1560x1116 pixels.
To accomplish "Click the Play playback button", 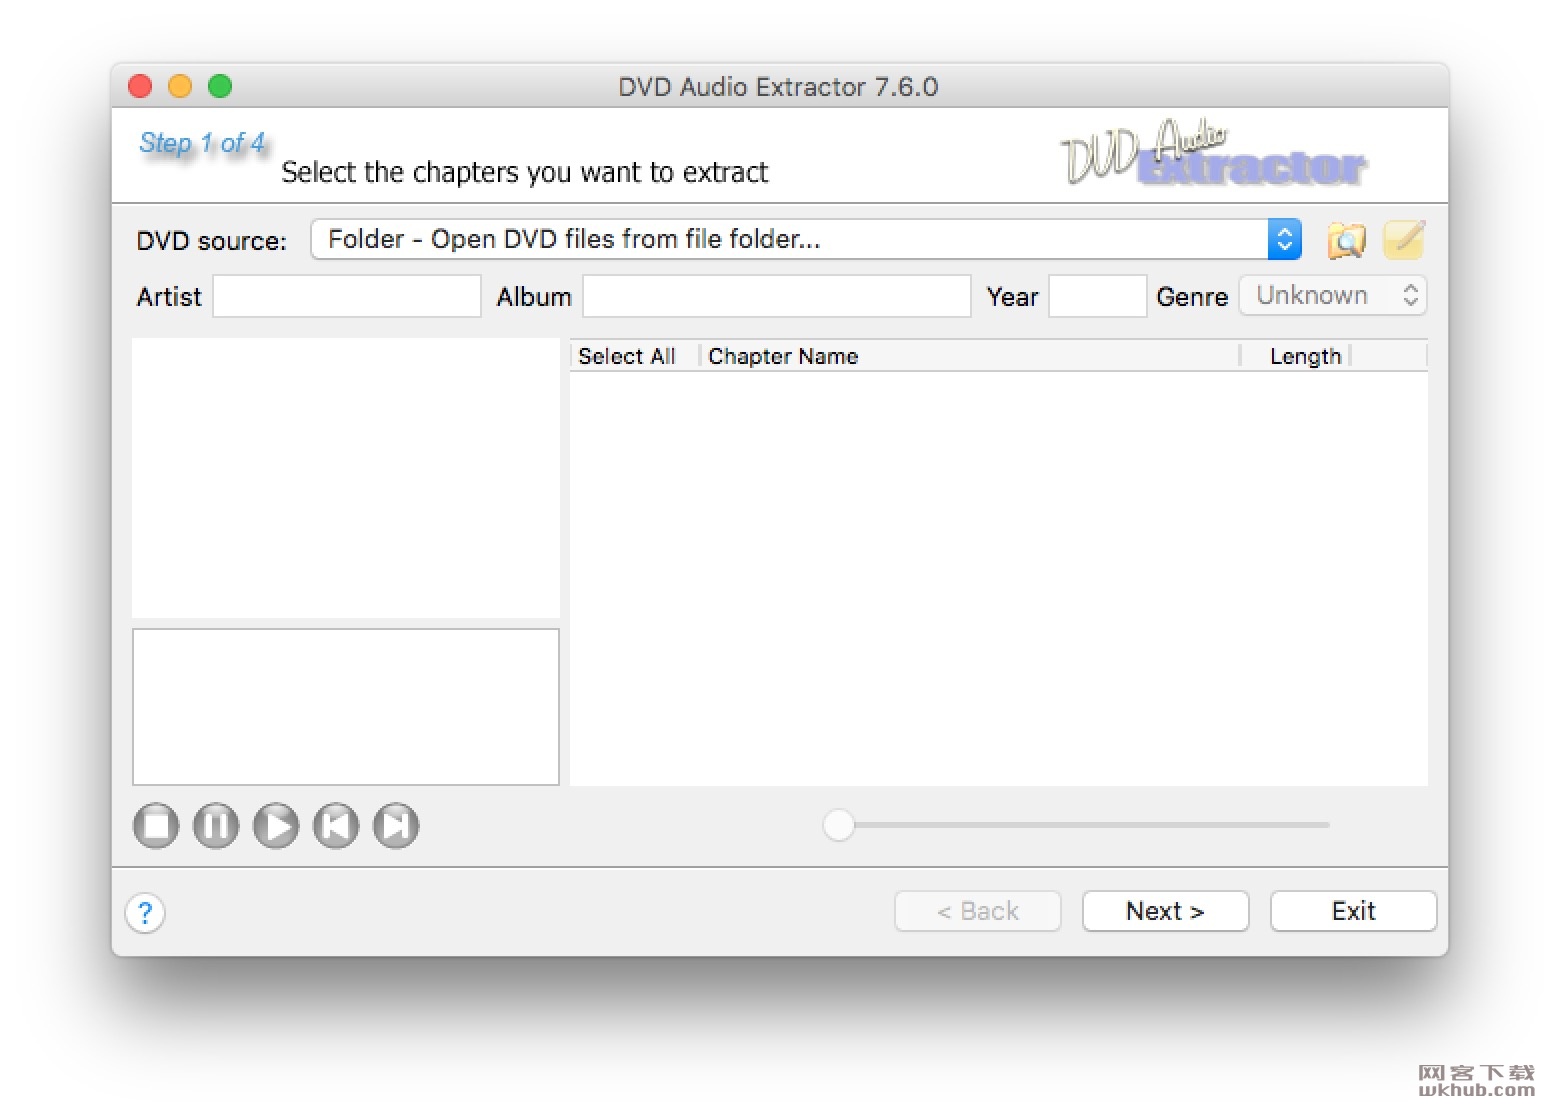I will click(276, 826).
